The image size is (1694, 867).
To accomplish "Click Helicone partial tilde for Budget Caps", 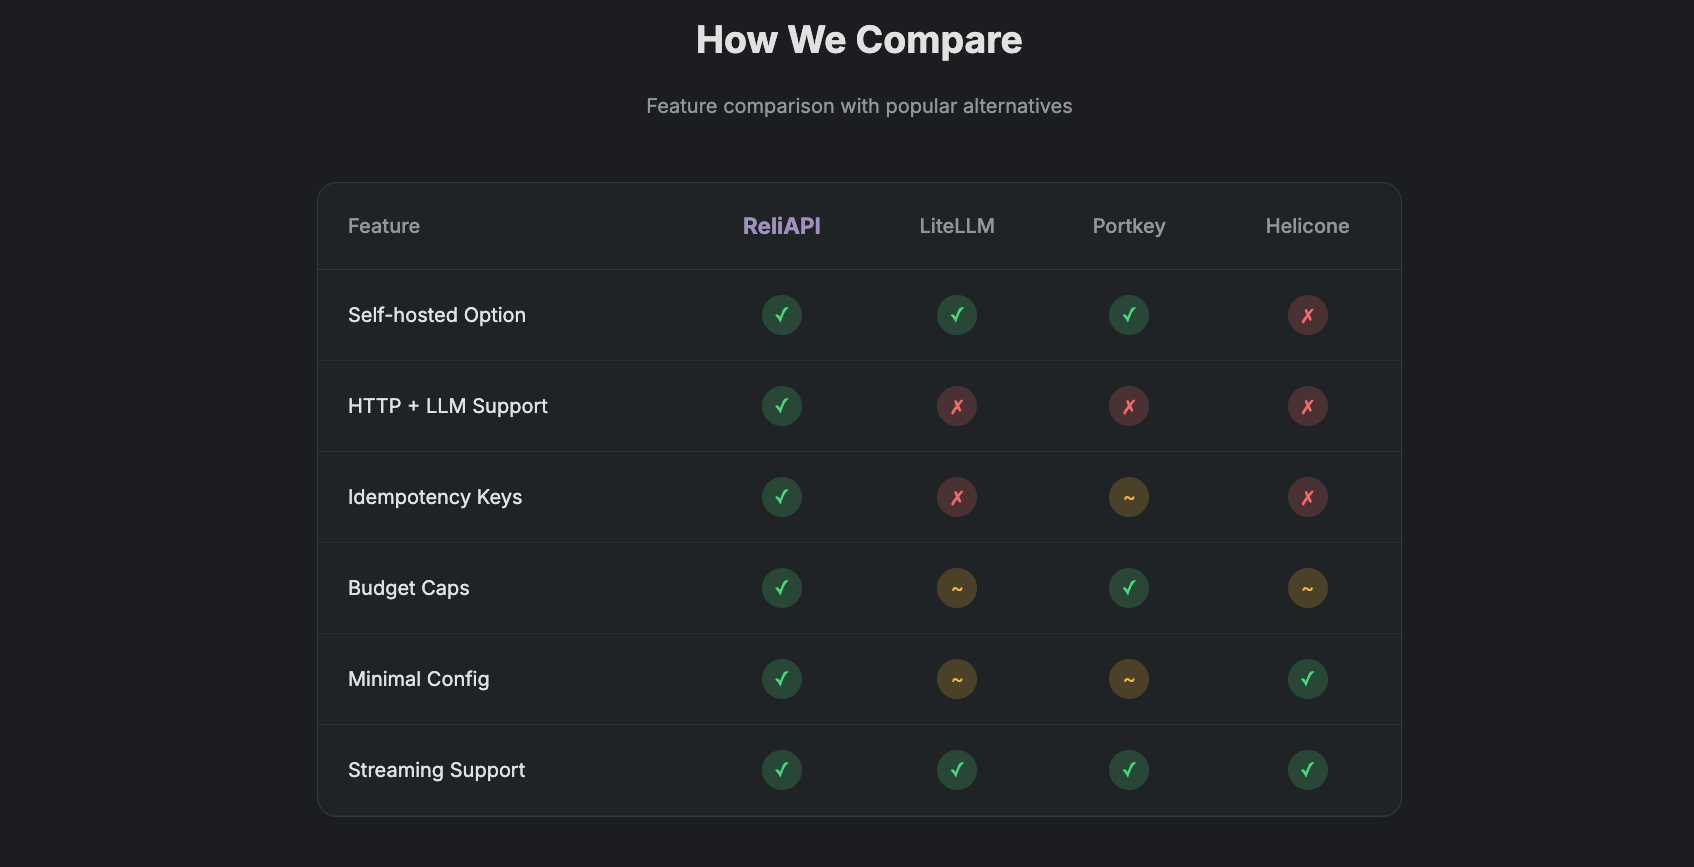I will pyautogui.click(x=1308, y=588).
